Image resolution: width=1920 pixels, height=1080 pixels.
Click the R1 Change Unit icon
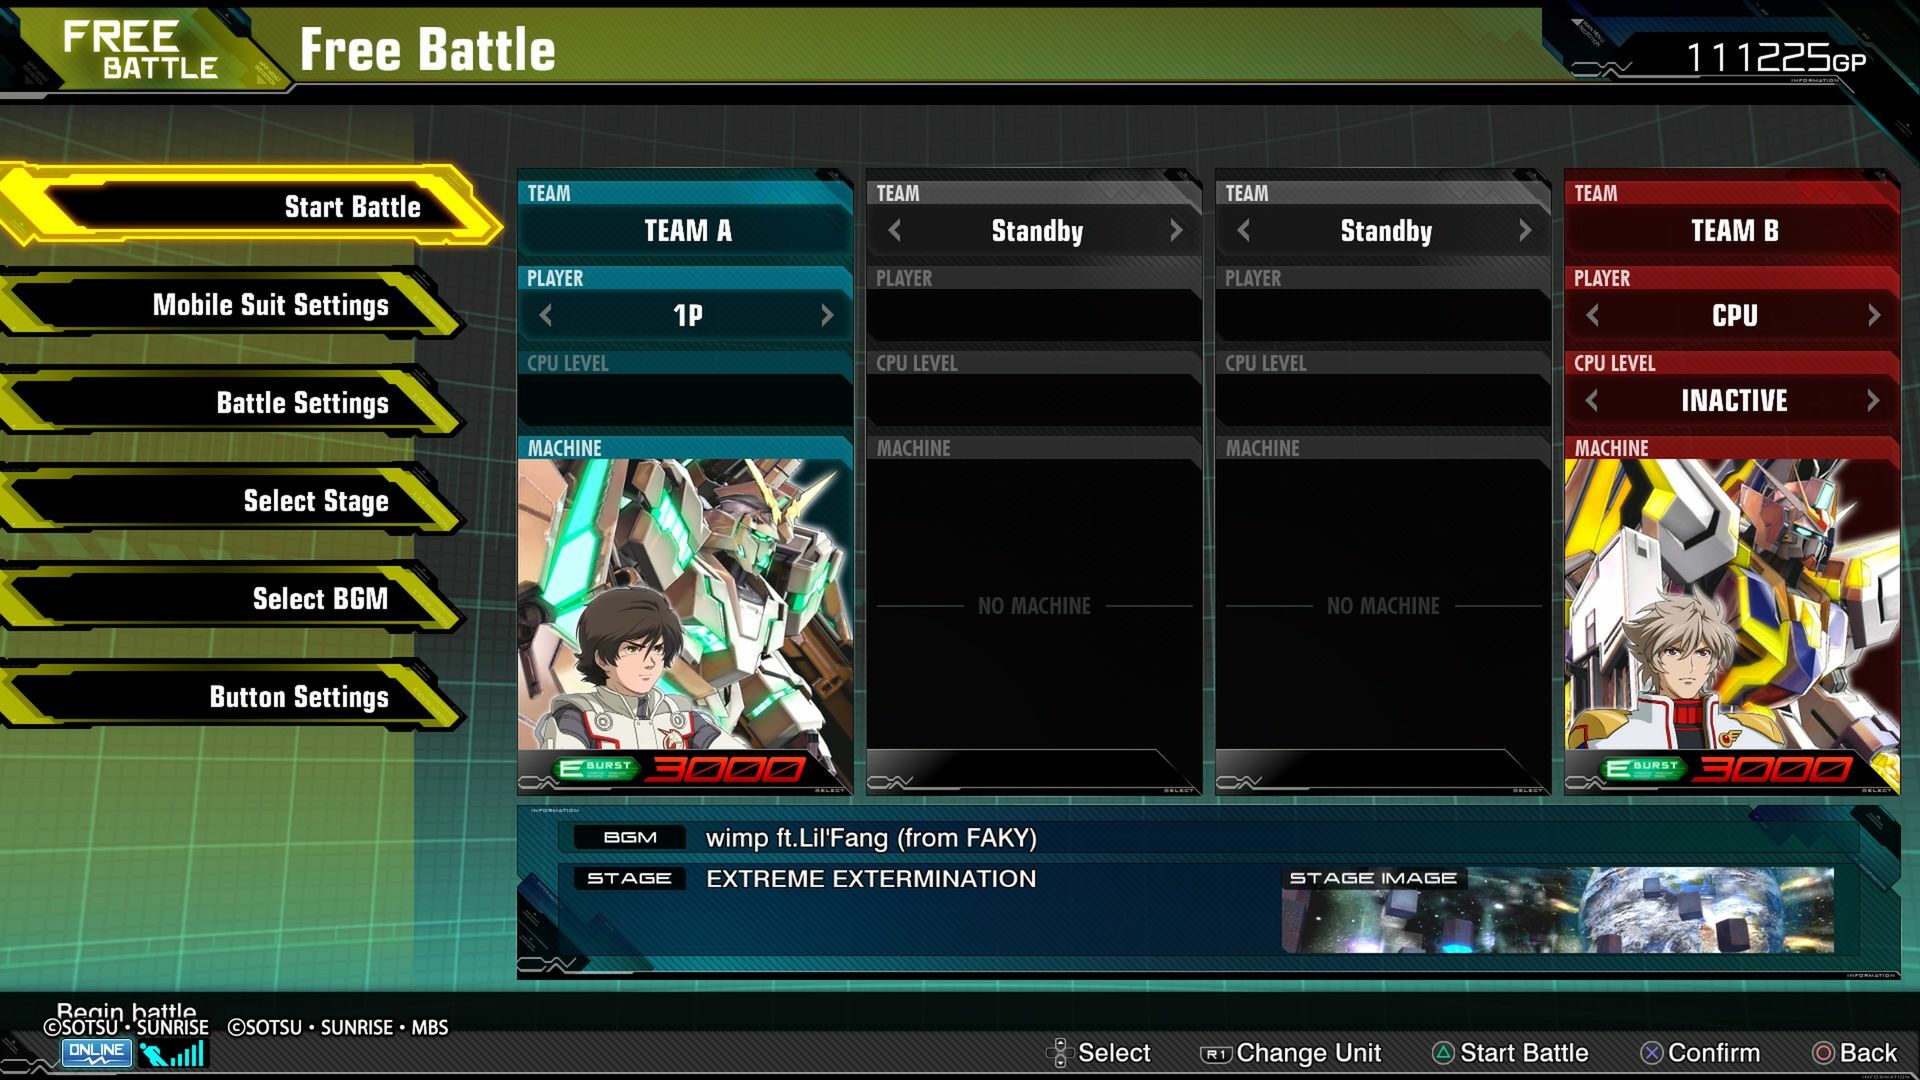click(1215, 1054)
